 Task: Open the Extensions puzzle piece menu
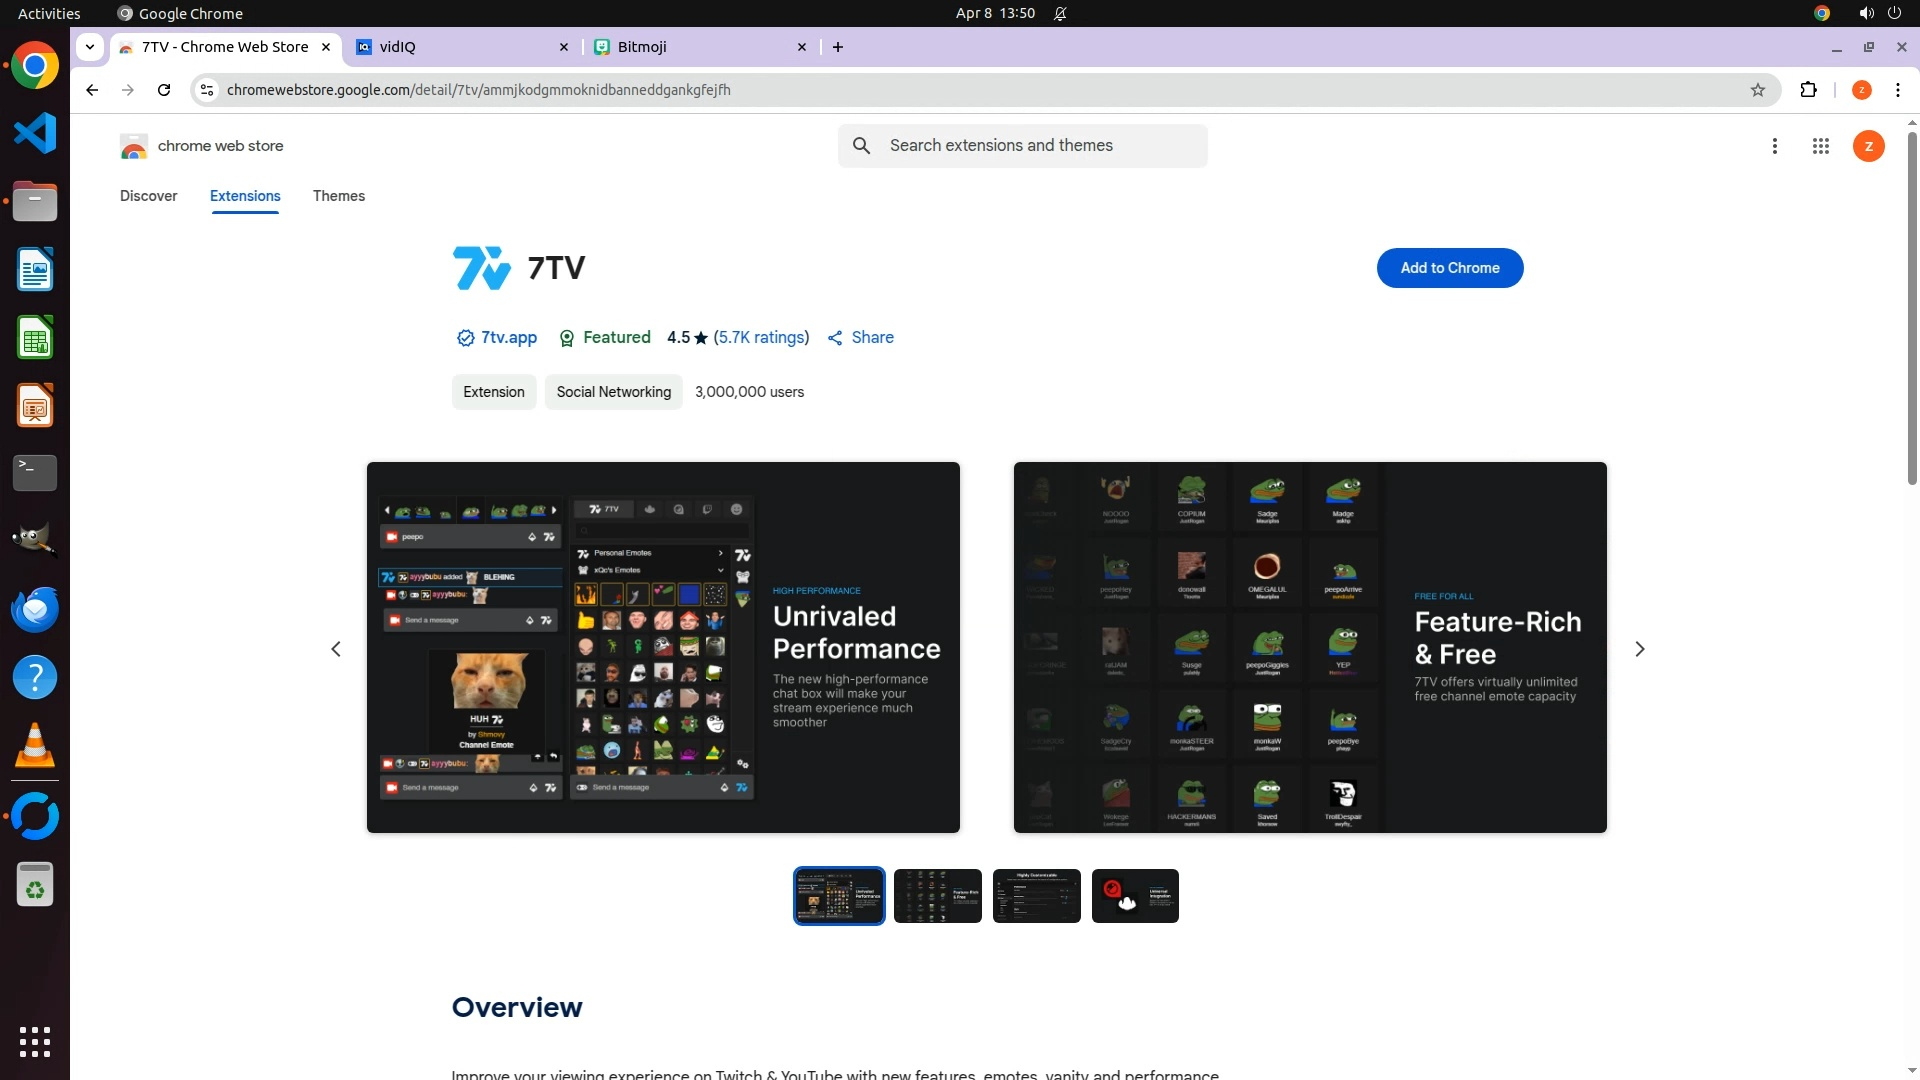(1808, 90)
